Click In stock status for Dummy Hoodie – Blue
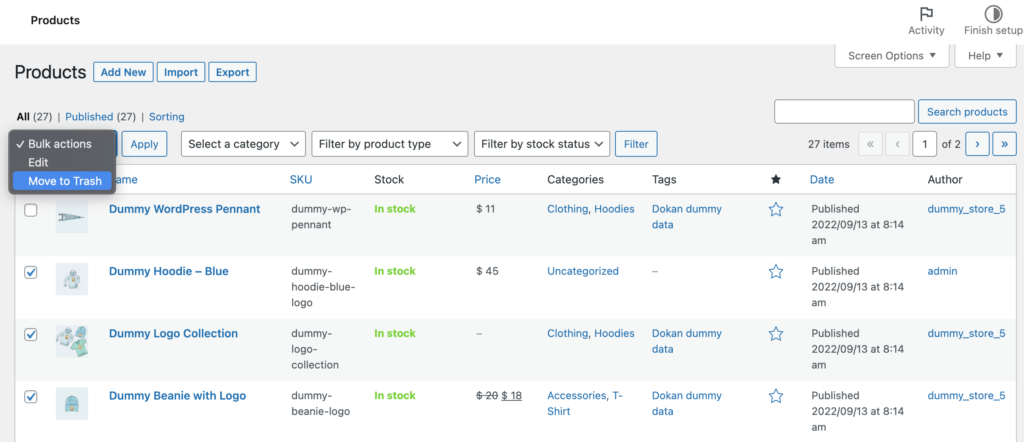This screenshot has width=1024, height=442. (x=394, y=272)
